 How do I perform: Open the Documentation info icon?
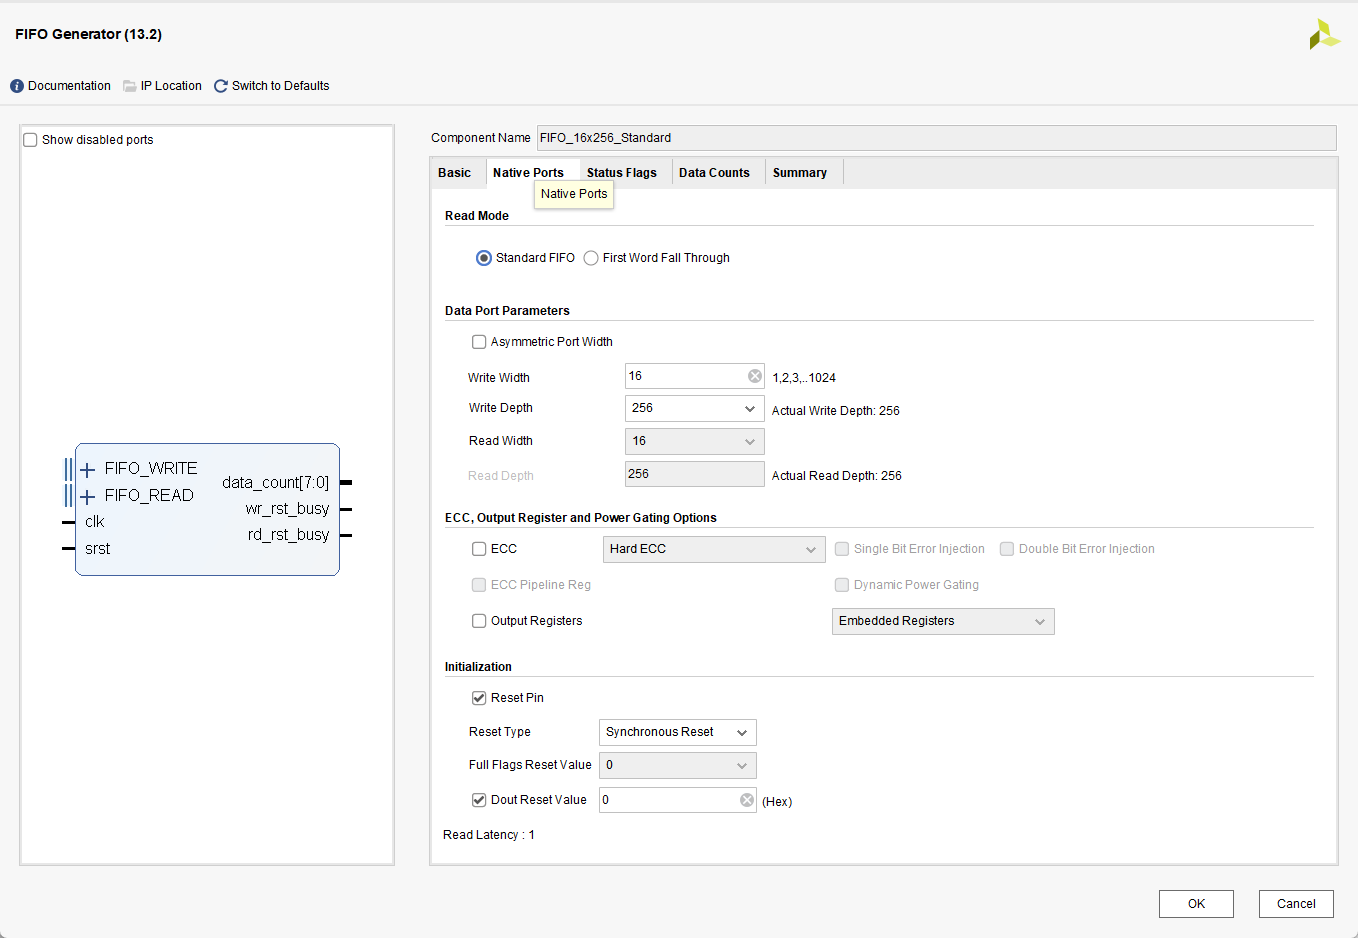click(x=17, y=86)
